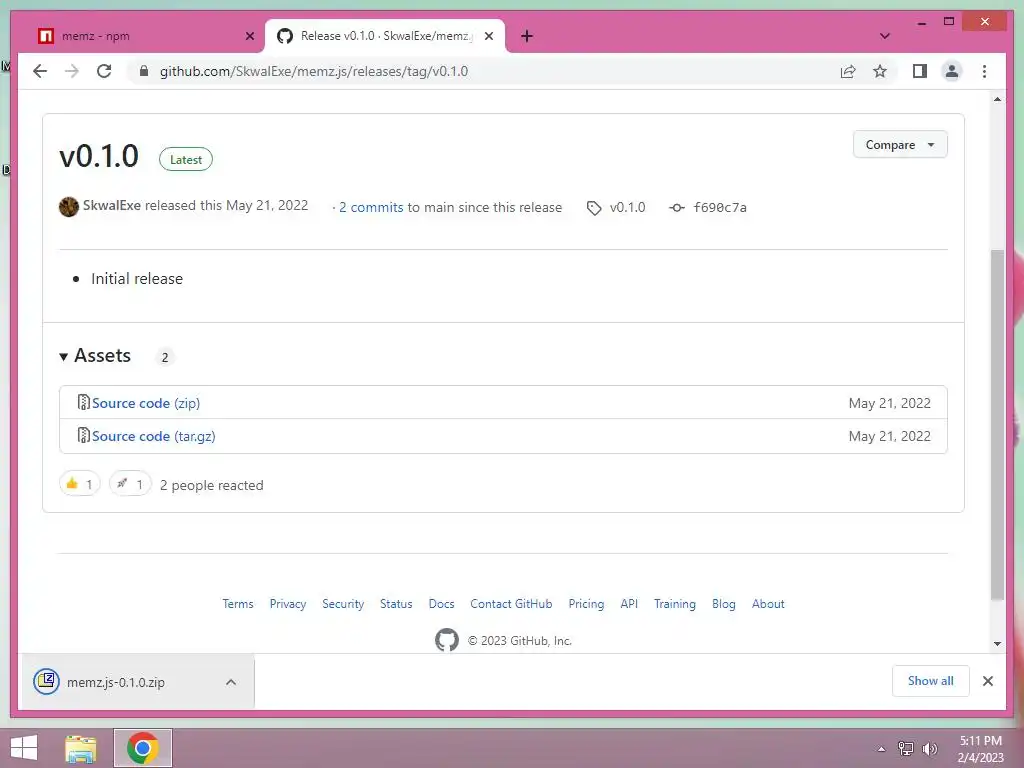Close the Release v0.1.0 tab
The height and width of the screenshot is (768, 1024).
coord(488,36)
